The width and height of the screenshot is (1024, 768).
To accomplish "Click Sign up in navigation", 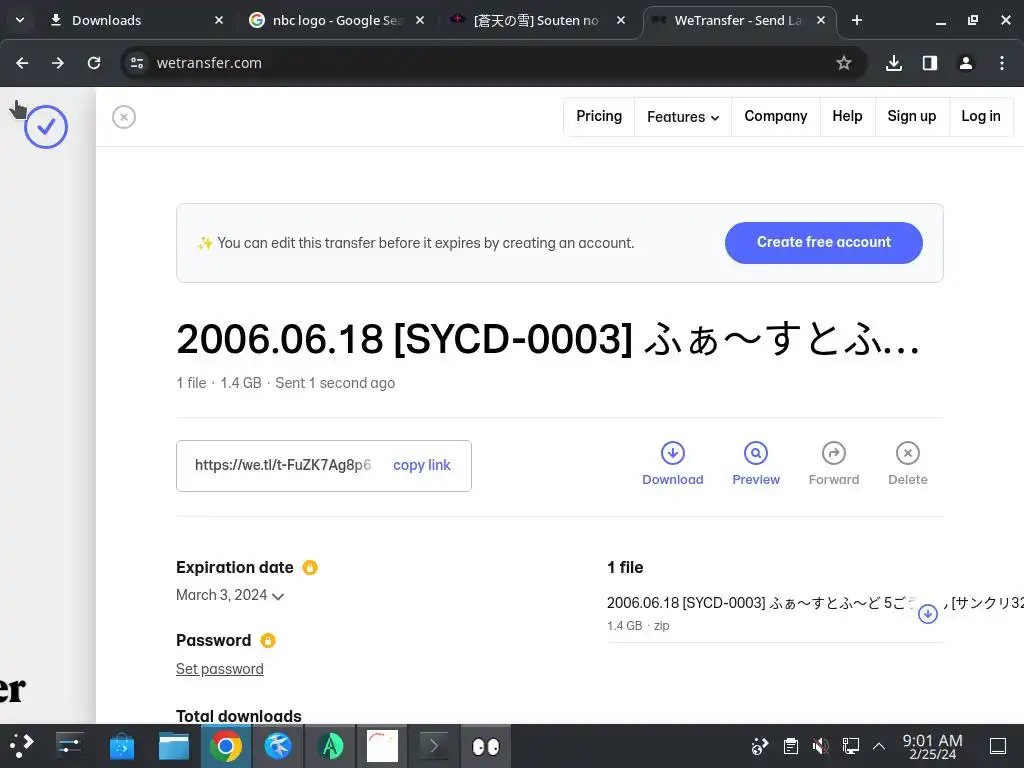I will point(912,116).
